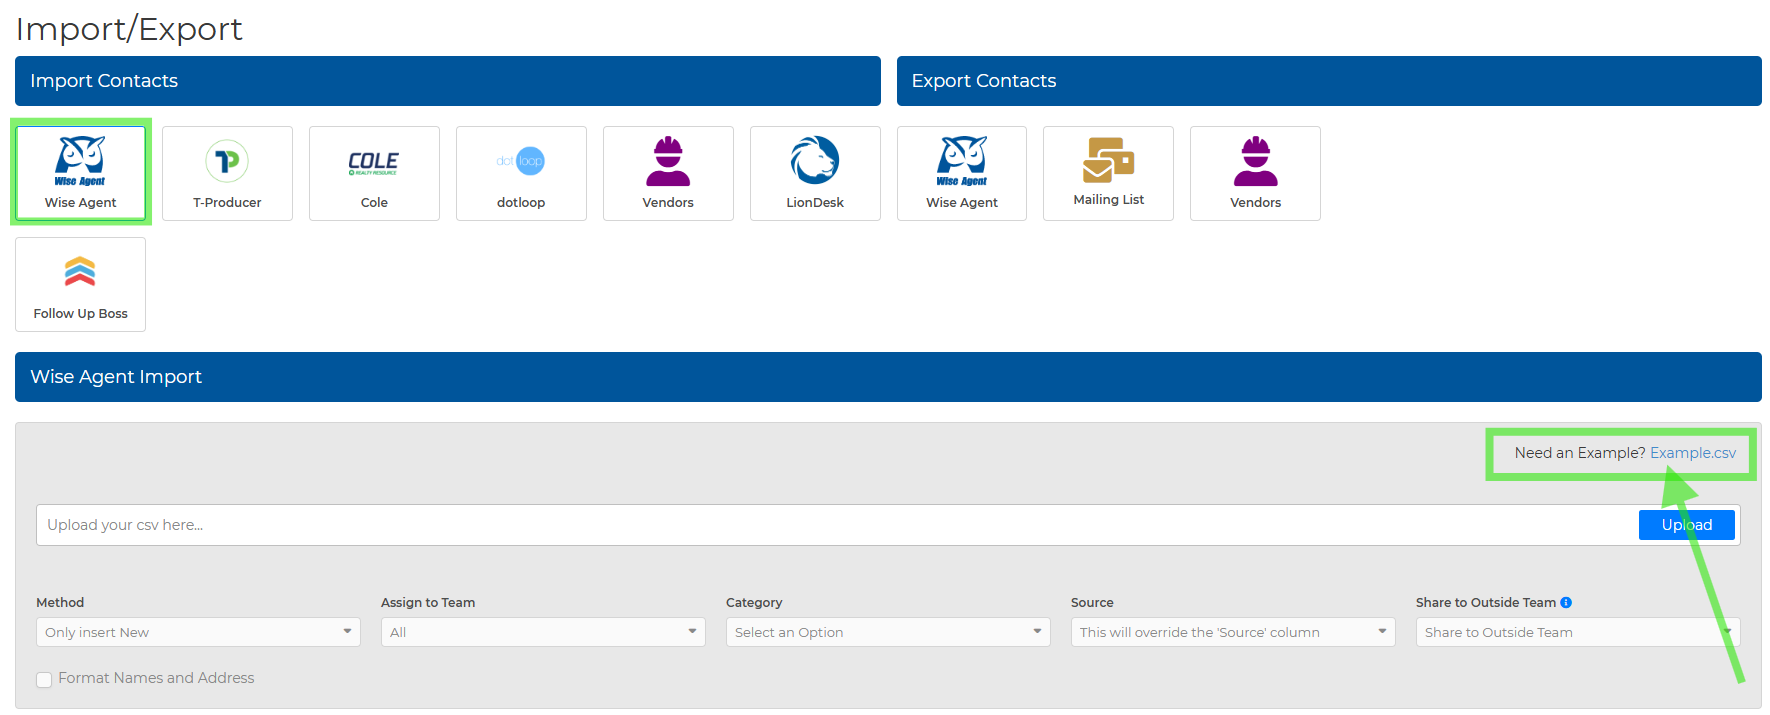The width and height of the screenshot is (1770, 715).
Task: Open Category Select an Option dropdown
Action: [x=888, y=632]
